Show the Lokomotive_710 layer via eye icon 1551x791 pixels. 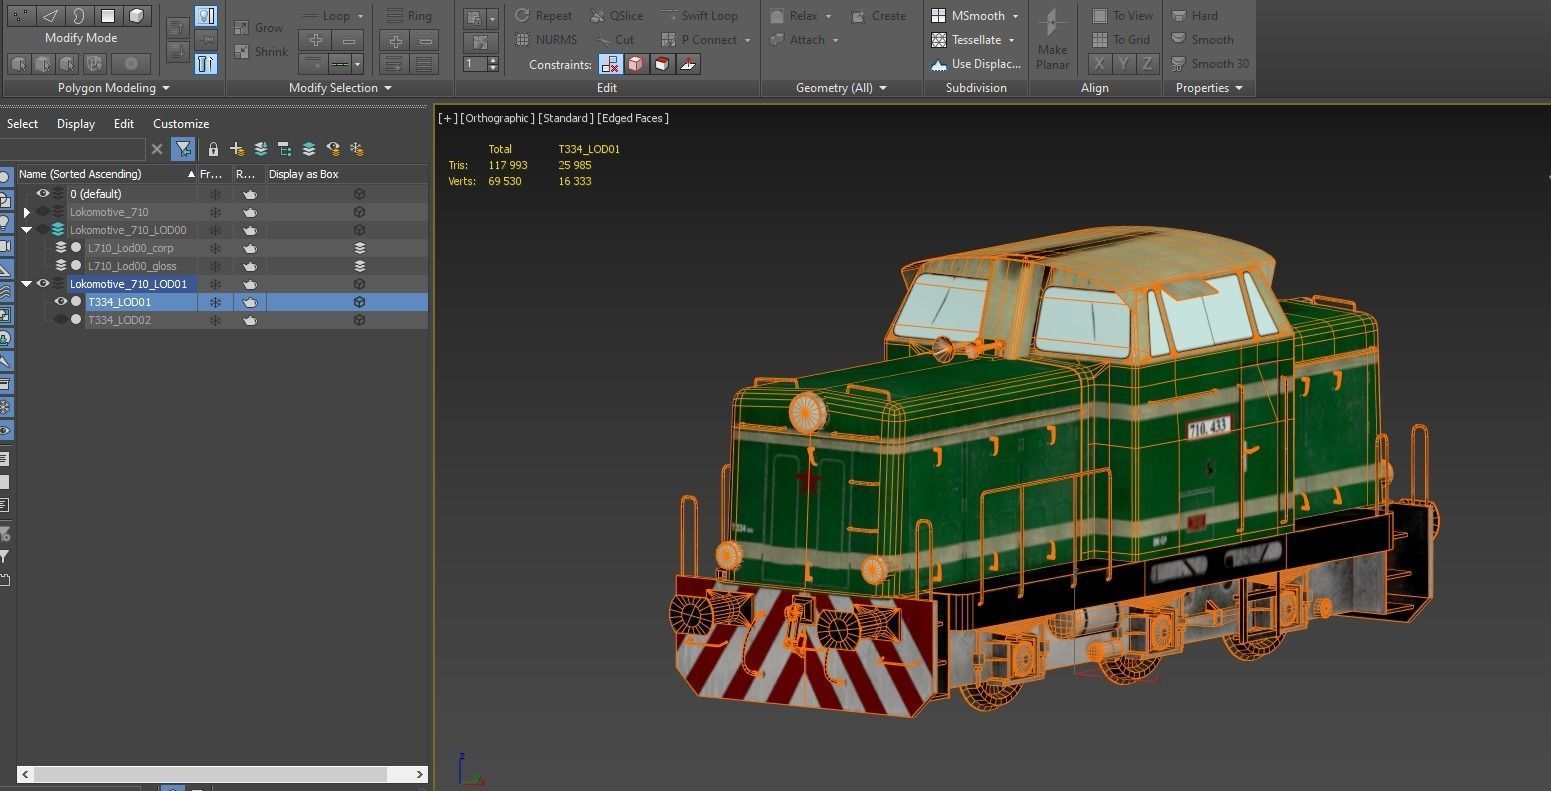(x=43, y=212)
